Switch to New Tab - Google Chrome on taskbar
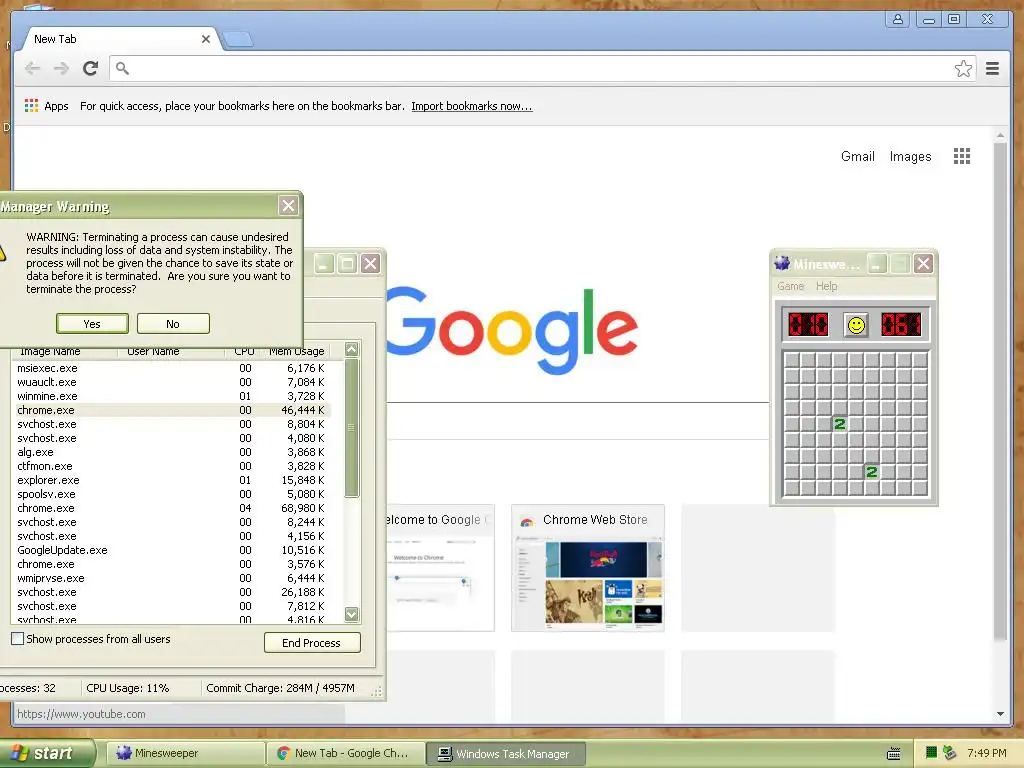 tap(345, 753)
